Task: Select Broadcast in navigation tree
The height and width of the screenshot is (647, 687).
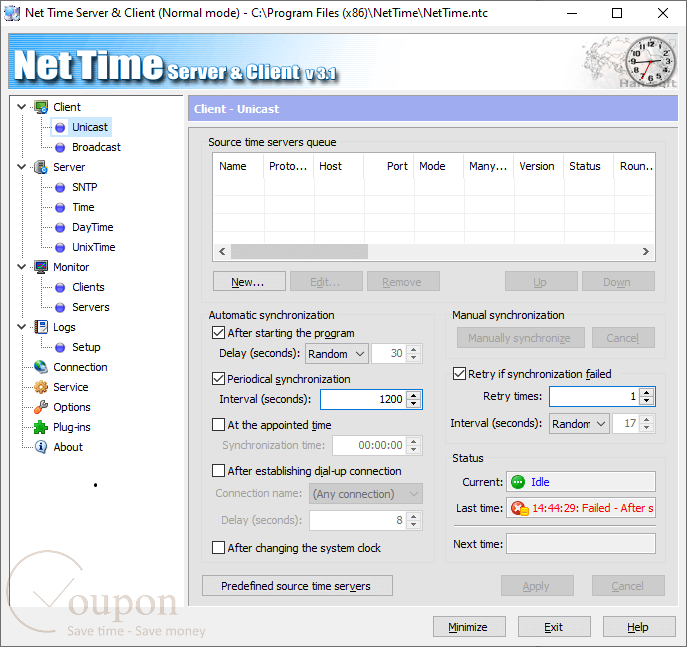Action: click(x=96, y=147)
